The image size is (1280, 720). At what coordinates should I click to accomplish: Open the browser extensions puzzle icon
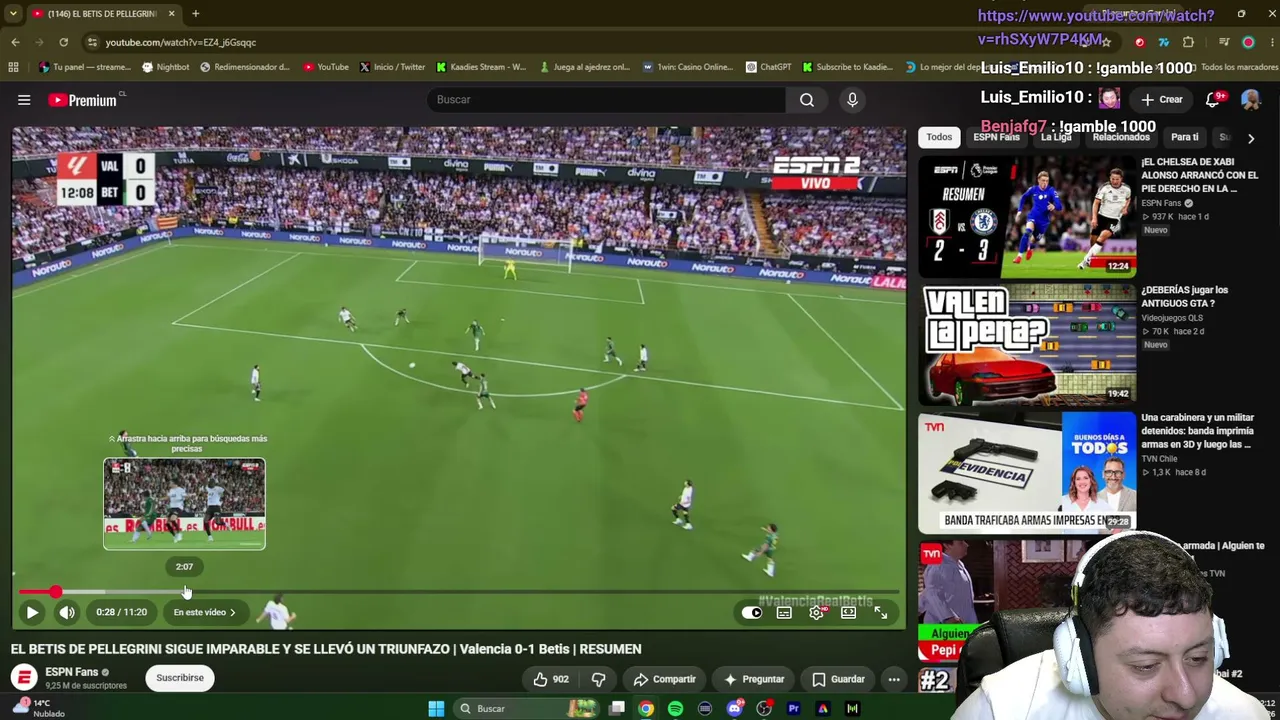pyautogui.click(x=1188, y=42)
